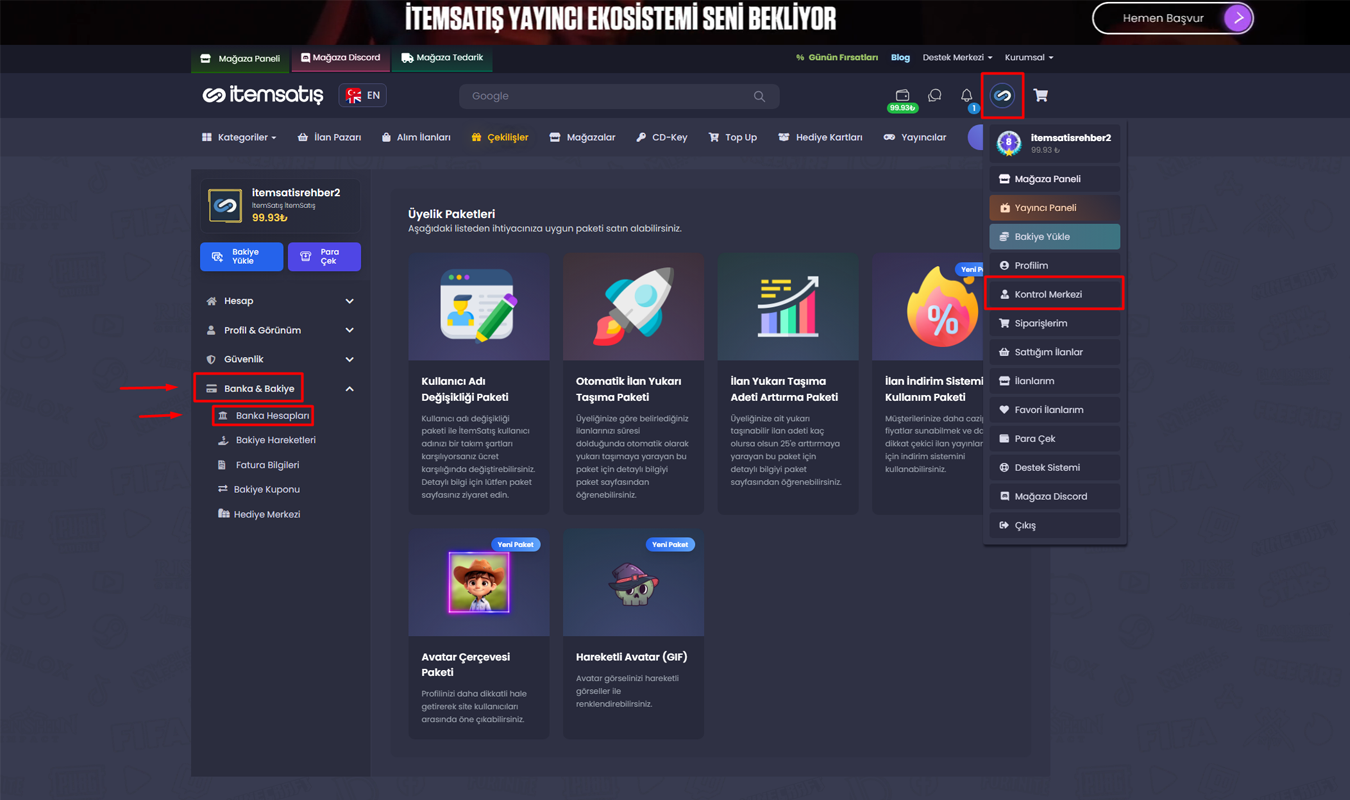Screen dimensions: 1350x800
Task: Click itemsatisrehber2 avatar in dropdown header
Action: point(1008,143)
